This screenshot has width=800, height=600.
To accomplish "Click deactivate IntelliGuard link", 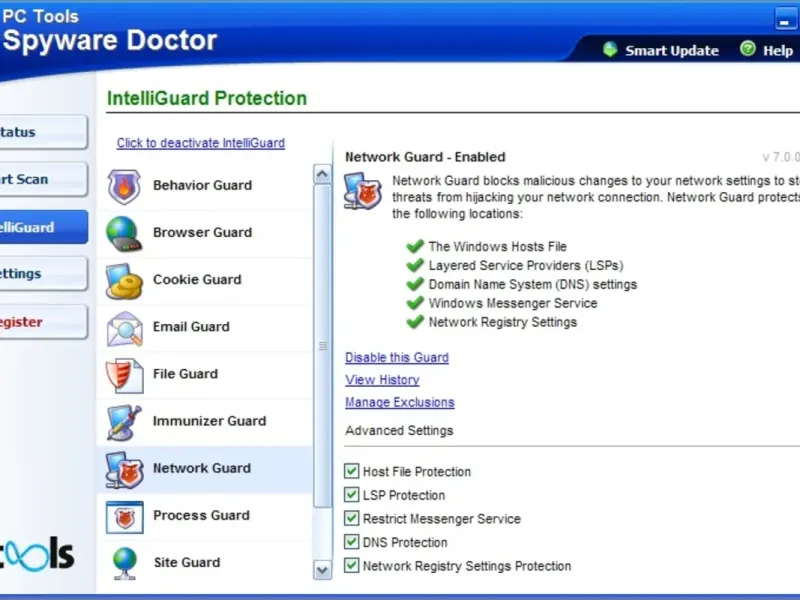I will pyautogui.click(x=201, y=143).
